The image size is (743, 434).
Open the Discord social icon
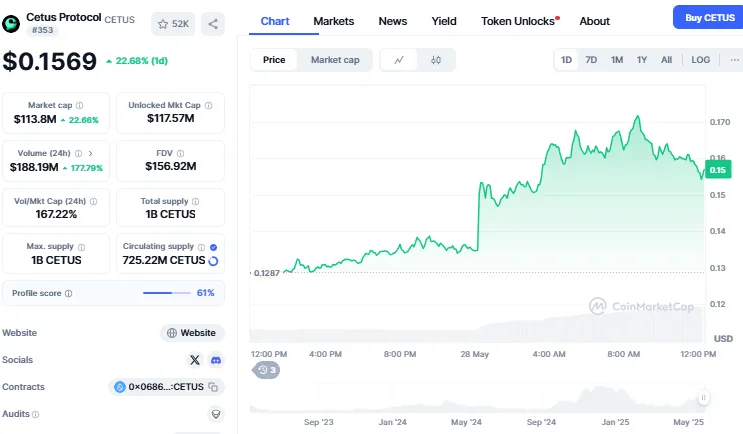(215, 359)
